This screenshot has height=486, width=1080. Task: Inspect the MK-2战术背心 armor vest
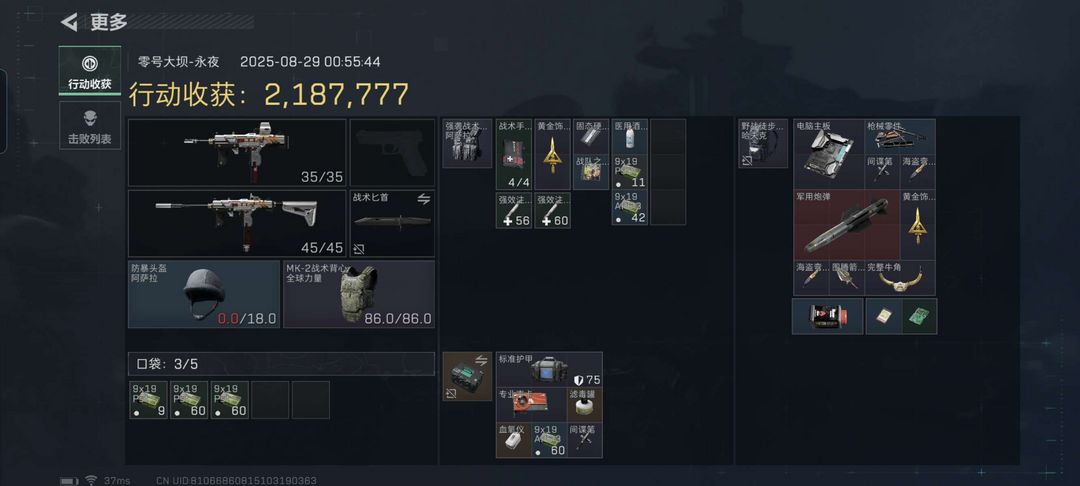(x=359, y=293)
